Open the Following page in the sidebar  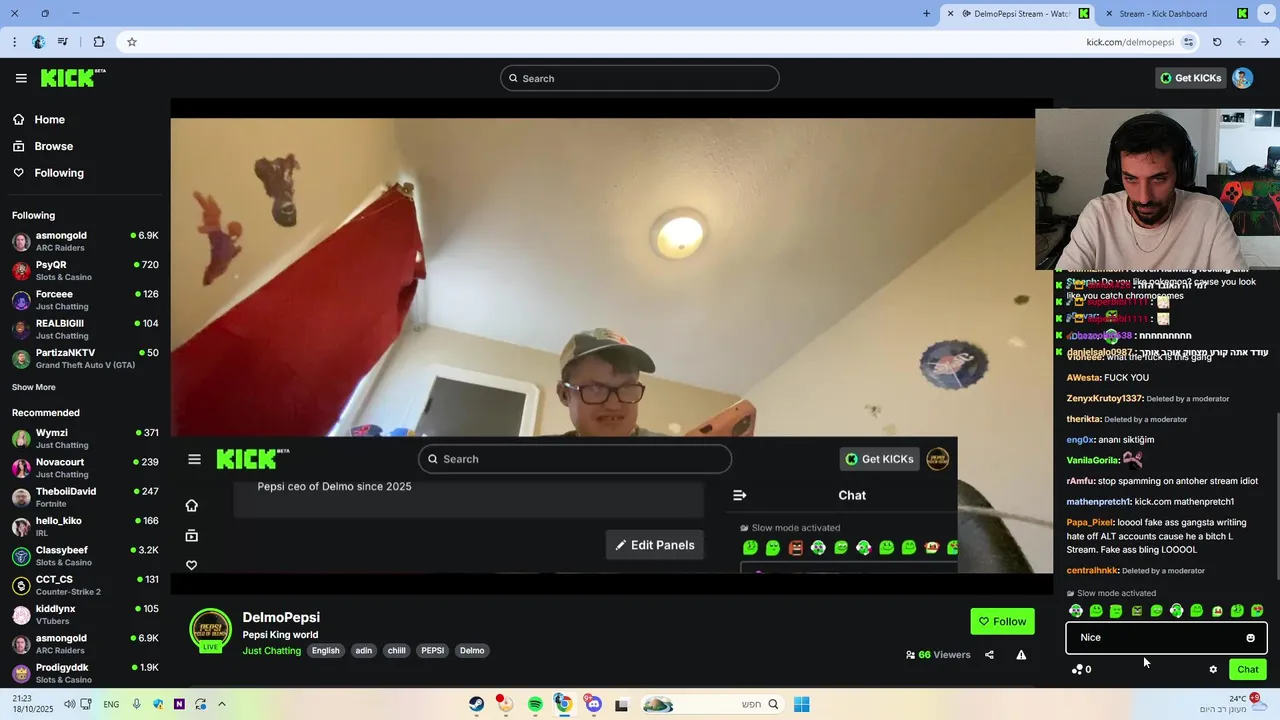pyautogui.click(x=59, y=173)
